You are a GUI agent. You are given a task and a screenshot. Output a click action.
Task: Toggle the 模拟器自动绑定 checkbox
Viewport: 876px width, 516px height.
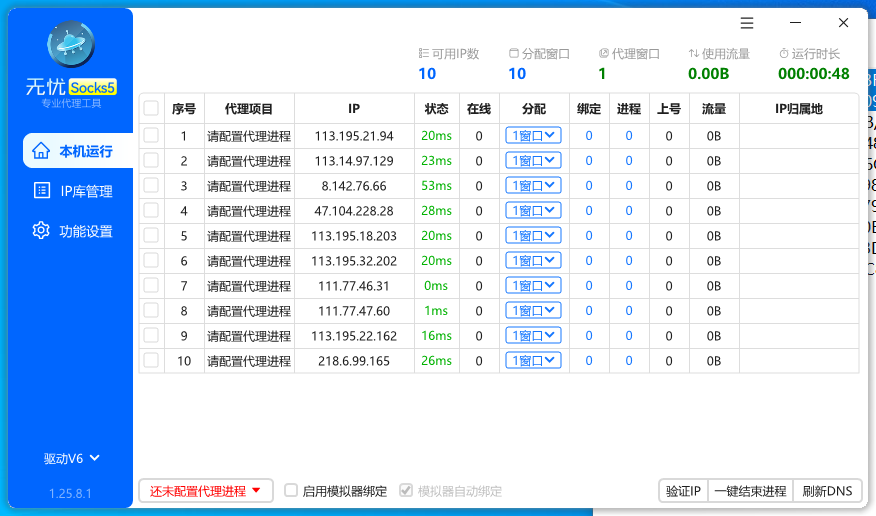click(x=406, y=491)
